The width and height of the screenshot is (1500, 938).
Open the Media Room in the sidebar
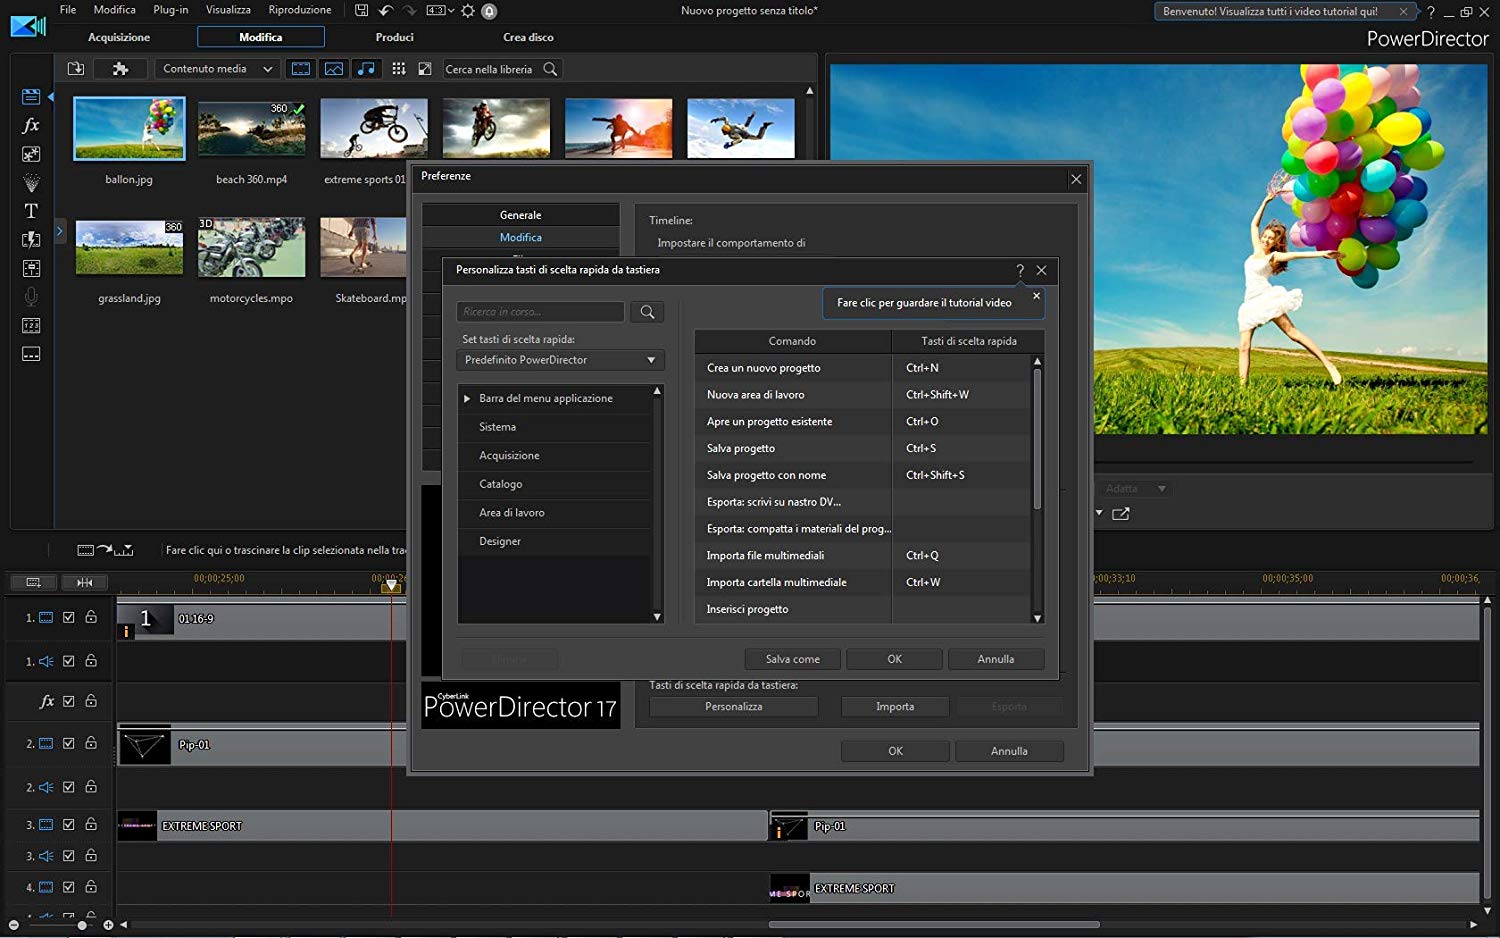click(x=31, y=97)
